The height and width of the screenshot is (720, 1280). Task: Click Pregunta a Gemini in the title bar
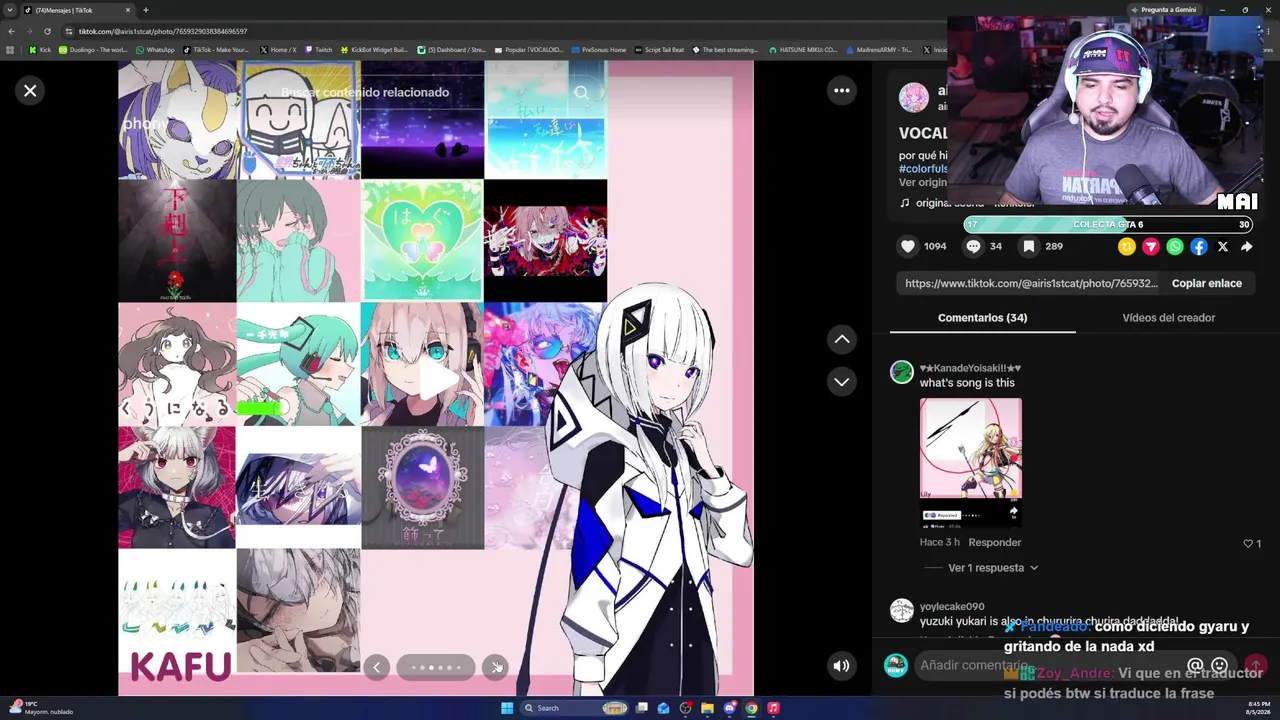(x=1163, y=10)
